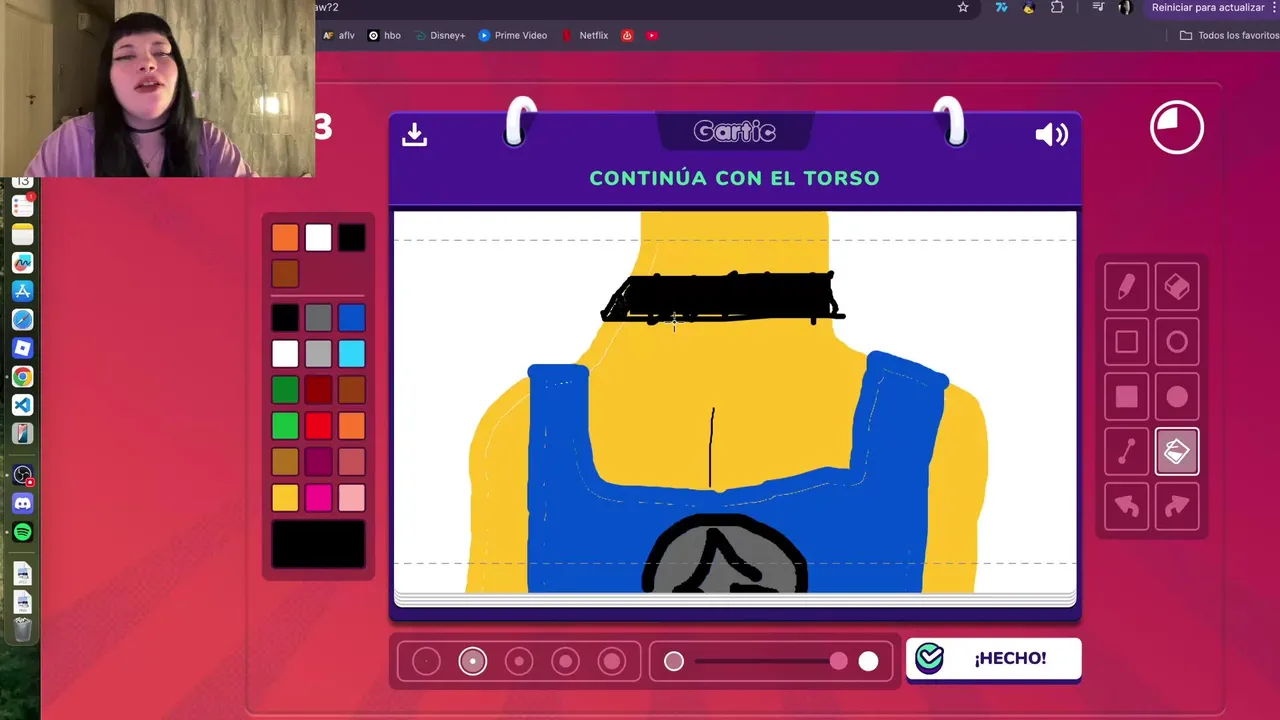Screen dimensions: 1280x720
Task: Choose the dark gray palette color
Action: click(318, 318)
